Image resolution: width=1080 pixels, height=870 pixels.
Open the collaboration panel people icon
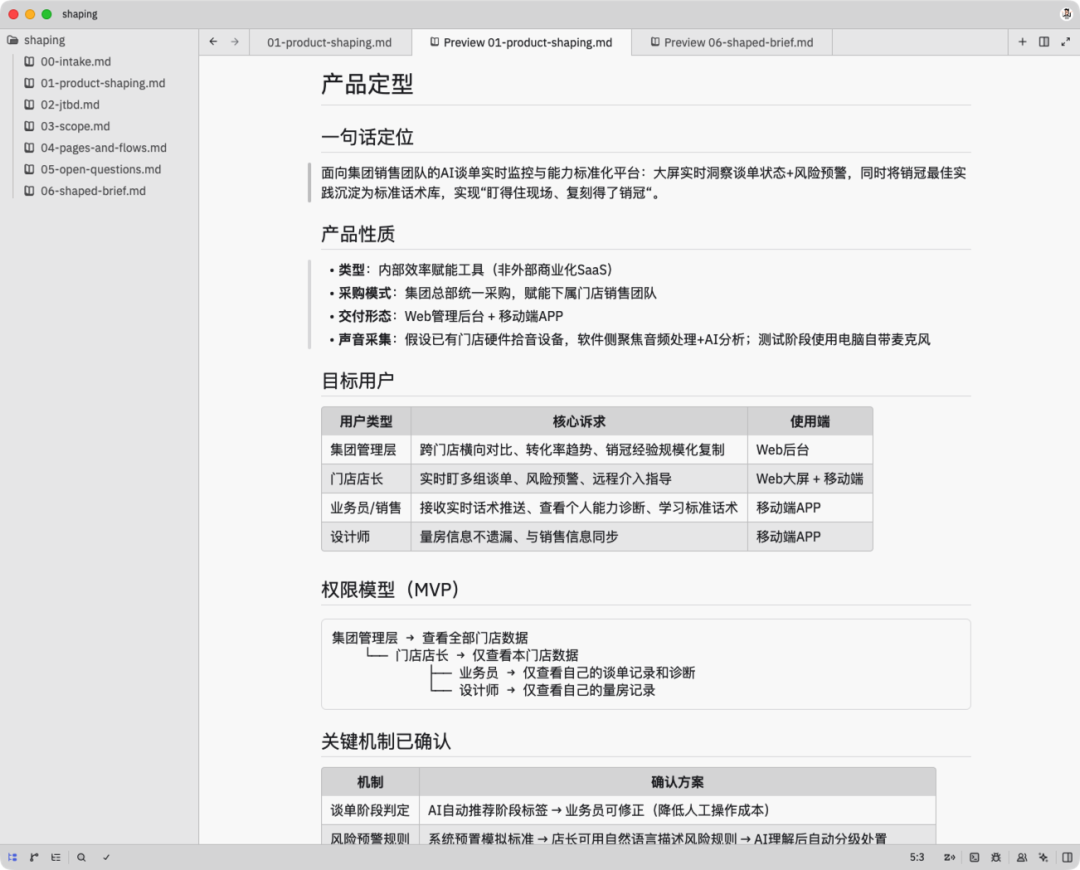[x=1021, y=858]
